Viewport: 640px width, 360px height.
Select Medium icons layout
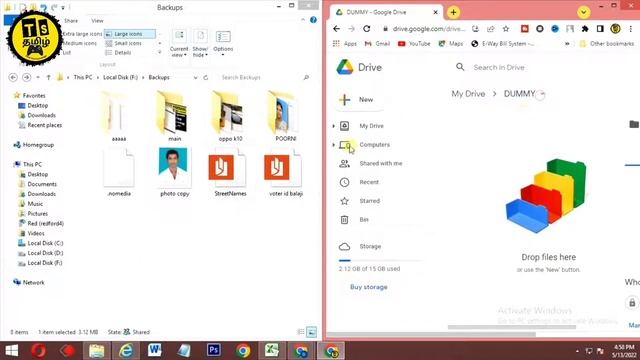80,43
